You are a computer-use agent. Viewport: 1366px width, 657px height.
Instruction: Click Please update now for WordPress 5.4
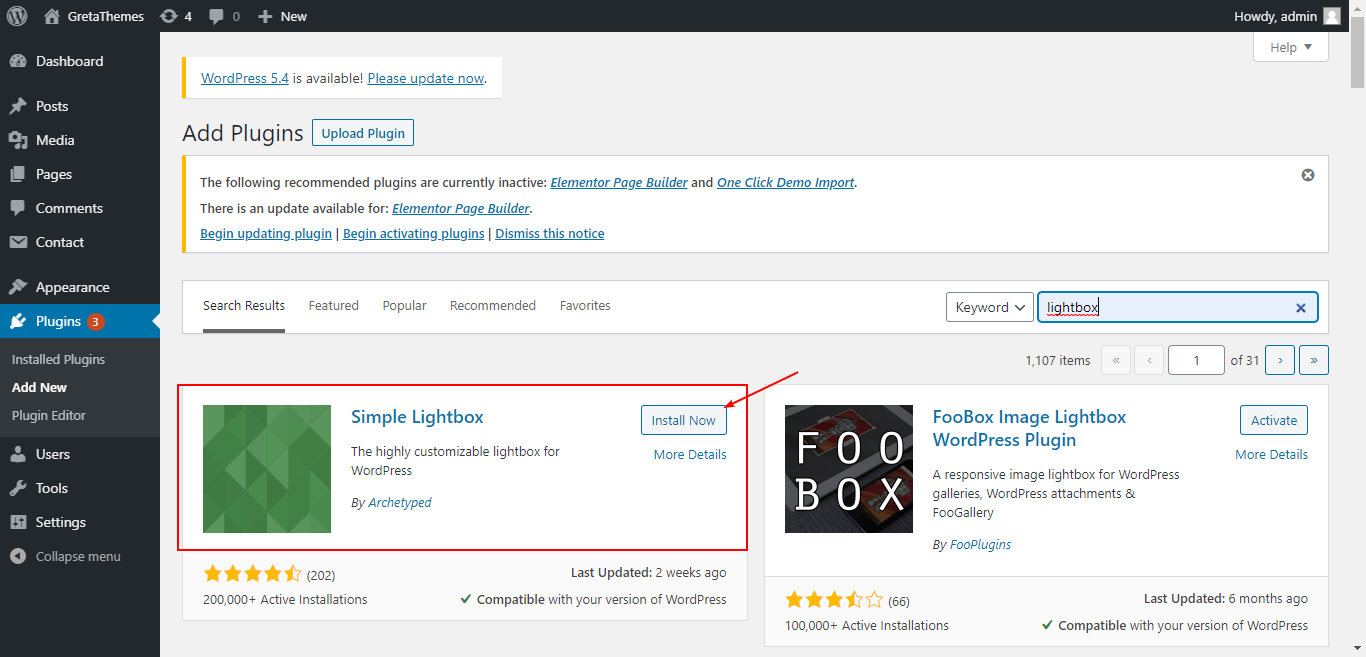click(x=425, y=77)
